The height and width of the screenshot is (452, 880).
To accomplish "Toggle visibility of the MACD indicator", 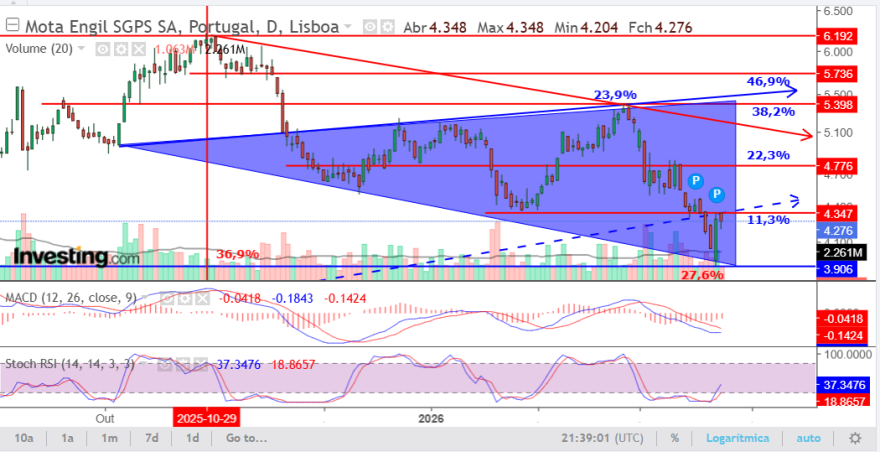I will click(x=167, y=298).
